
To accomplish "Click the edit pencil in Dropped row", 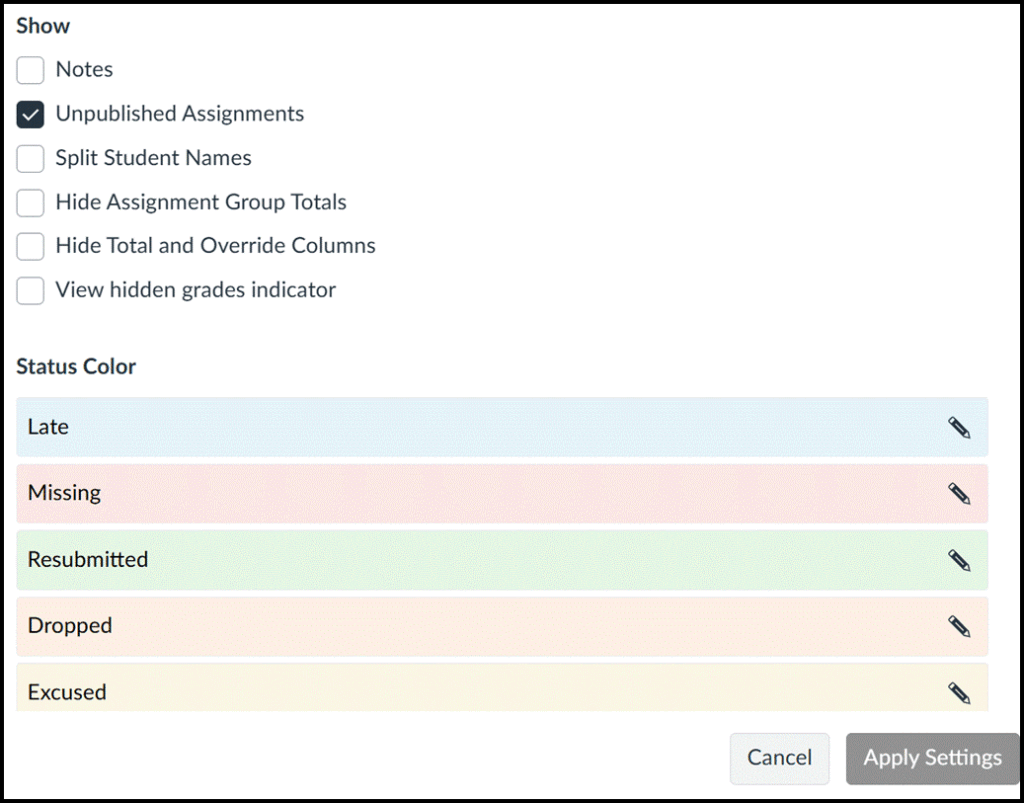I will click(x=959, y=626).
